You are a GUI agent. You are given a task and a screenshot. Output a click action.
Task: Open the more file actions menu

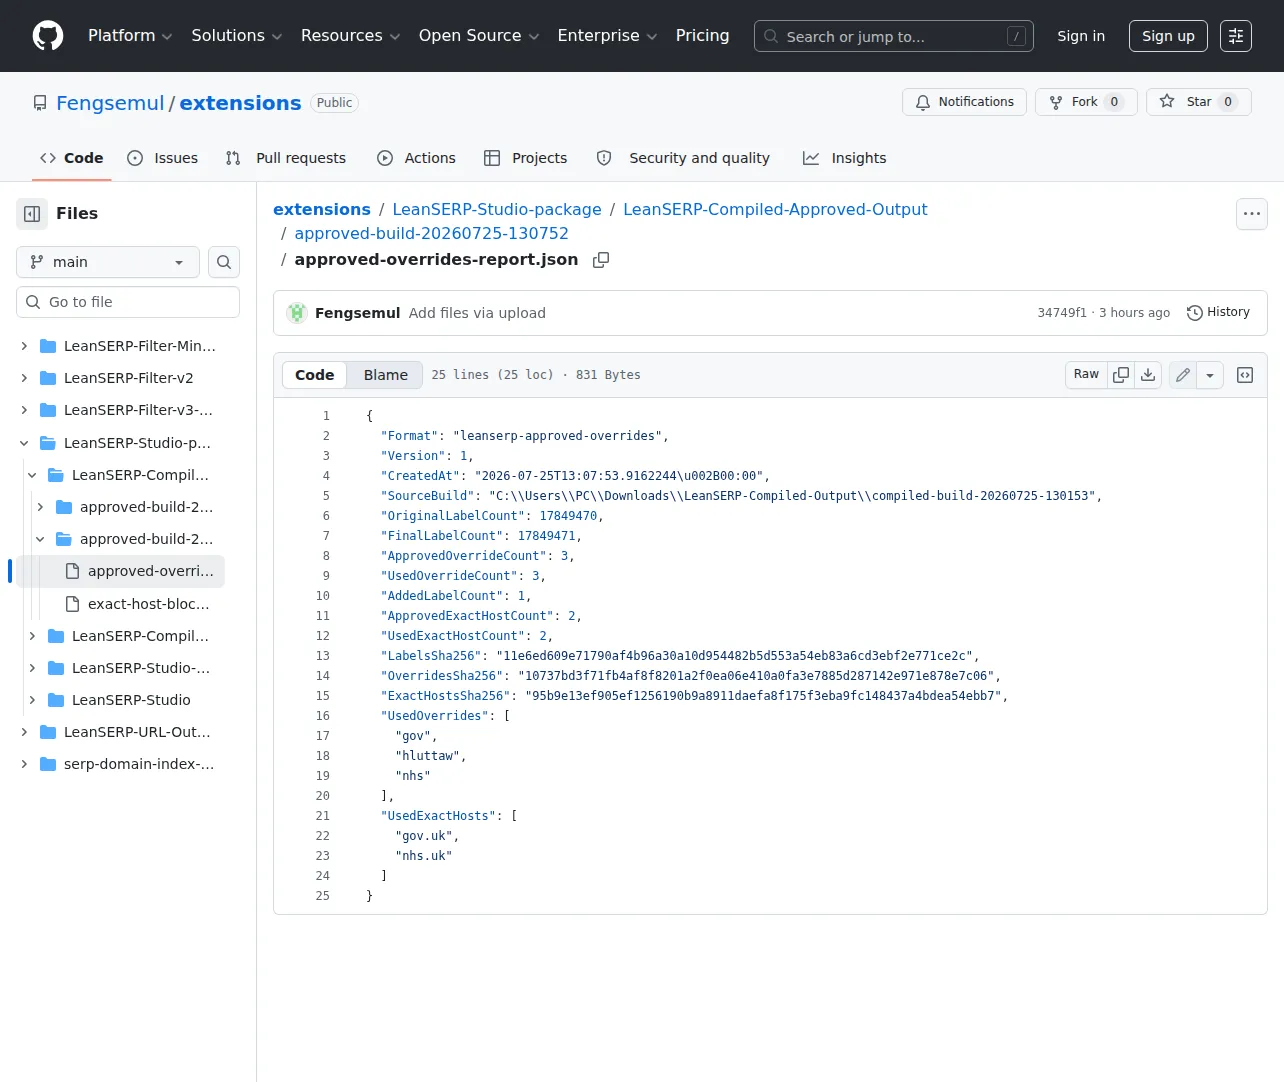point(1252,214)
